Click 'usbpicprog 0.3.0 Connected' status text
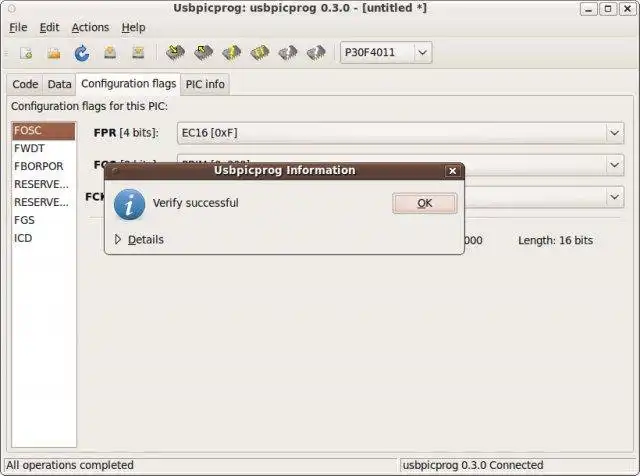Image resolution: width=640 pixels, height=476 pixels. (473, 465)
